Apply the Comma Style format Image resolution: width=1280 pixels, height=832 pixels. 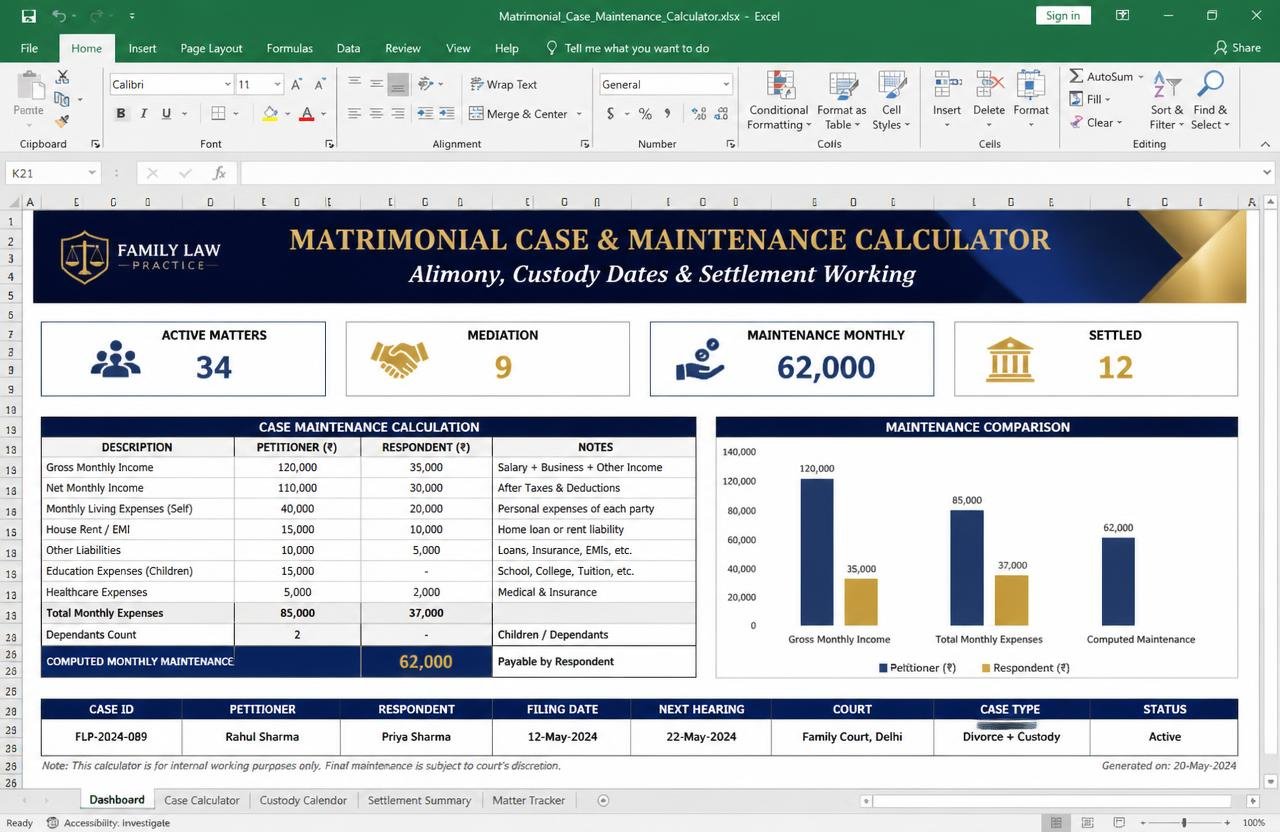point(668,114)
